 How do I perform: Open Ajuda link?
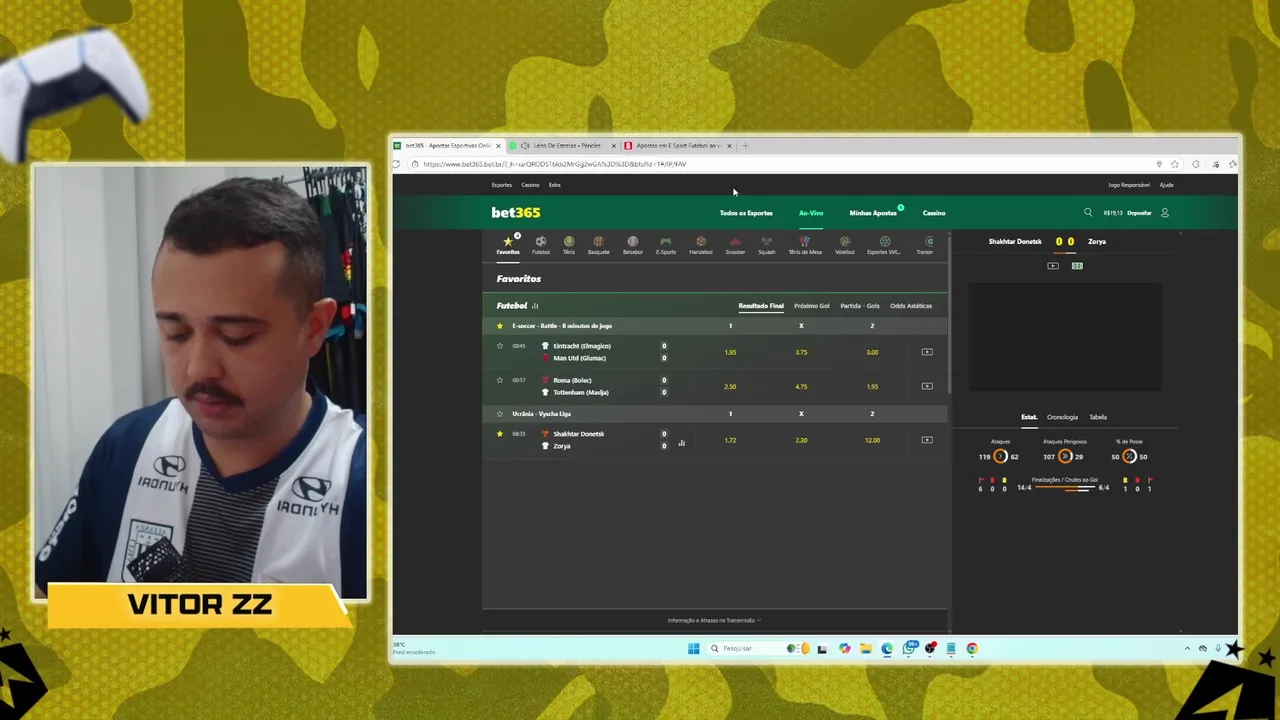[1166, 185]
